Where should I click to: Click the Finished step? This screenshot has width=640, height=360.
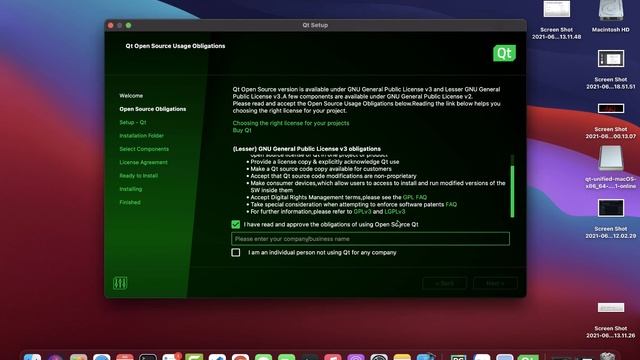pos(130,202)
